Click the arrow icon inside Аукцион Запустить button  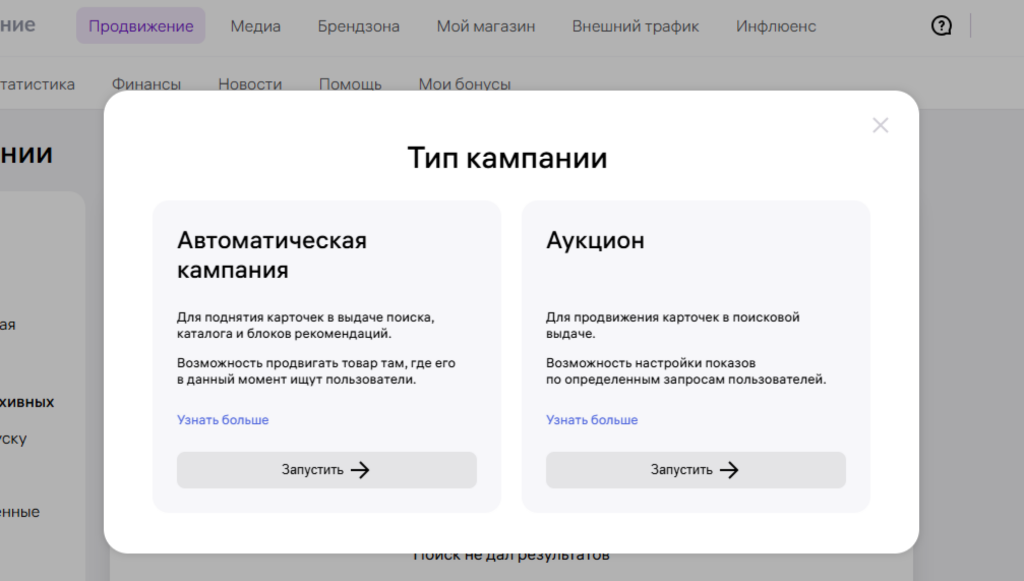[x=730, y=470]
